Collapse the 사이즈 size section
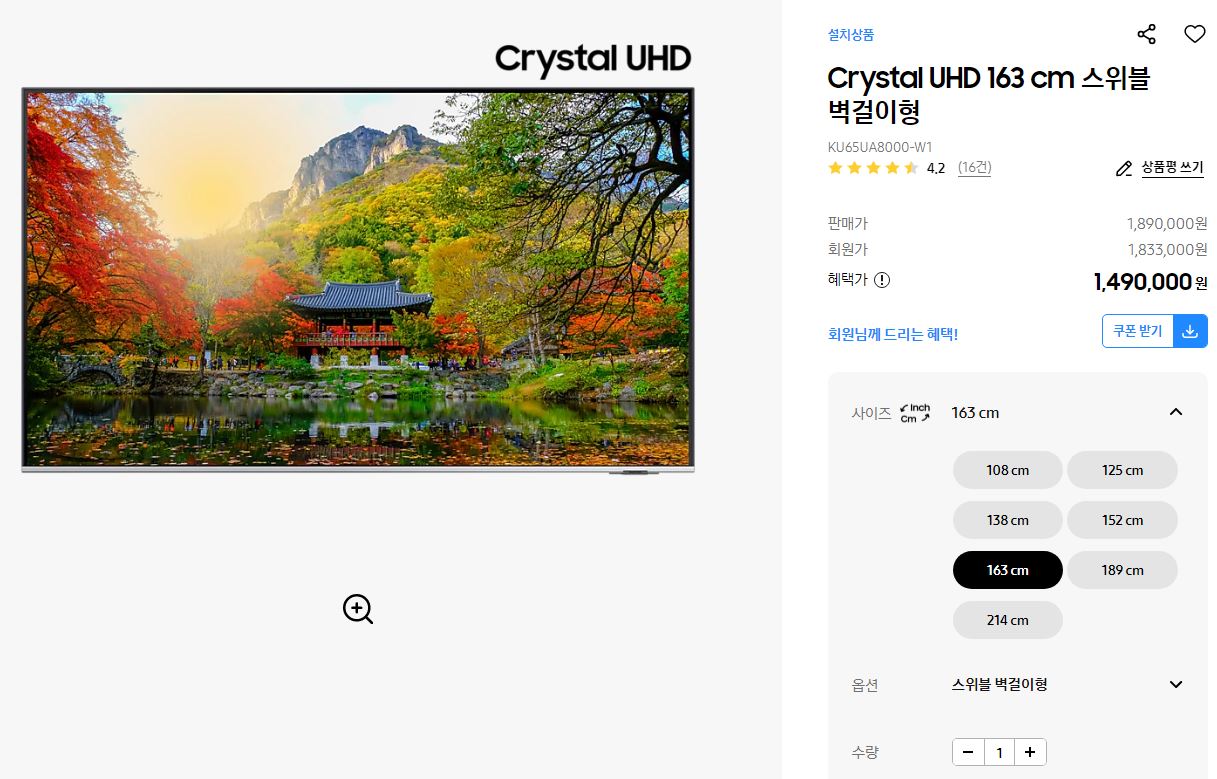1217x779 pixels. tap(1176, 412)
